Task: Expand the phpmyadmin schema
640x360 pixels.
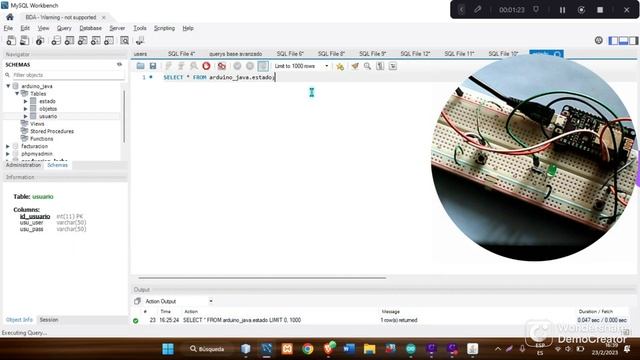Action: pyautogui.click(x=8, y=154)
